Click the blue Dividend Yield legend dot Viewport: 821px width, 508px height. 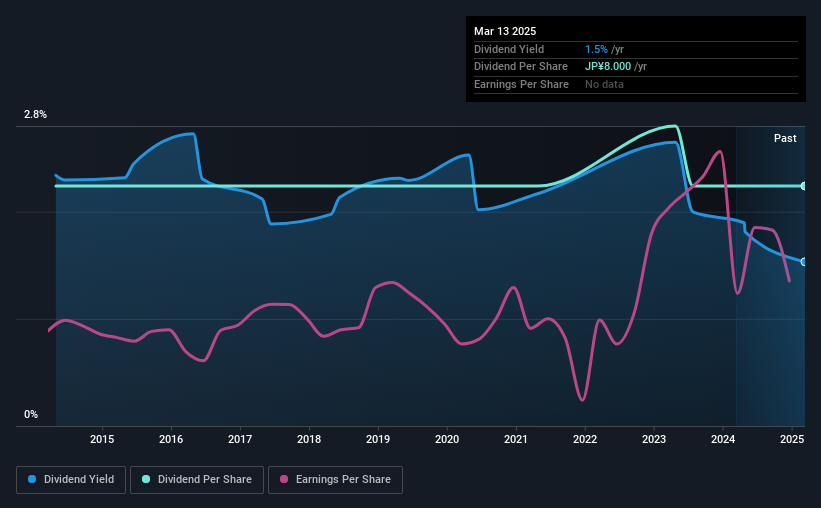[32, 479]
